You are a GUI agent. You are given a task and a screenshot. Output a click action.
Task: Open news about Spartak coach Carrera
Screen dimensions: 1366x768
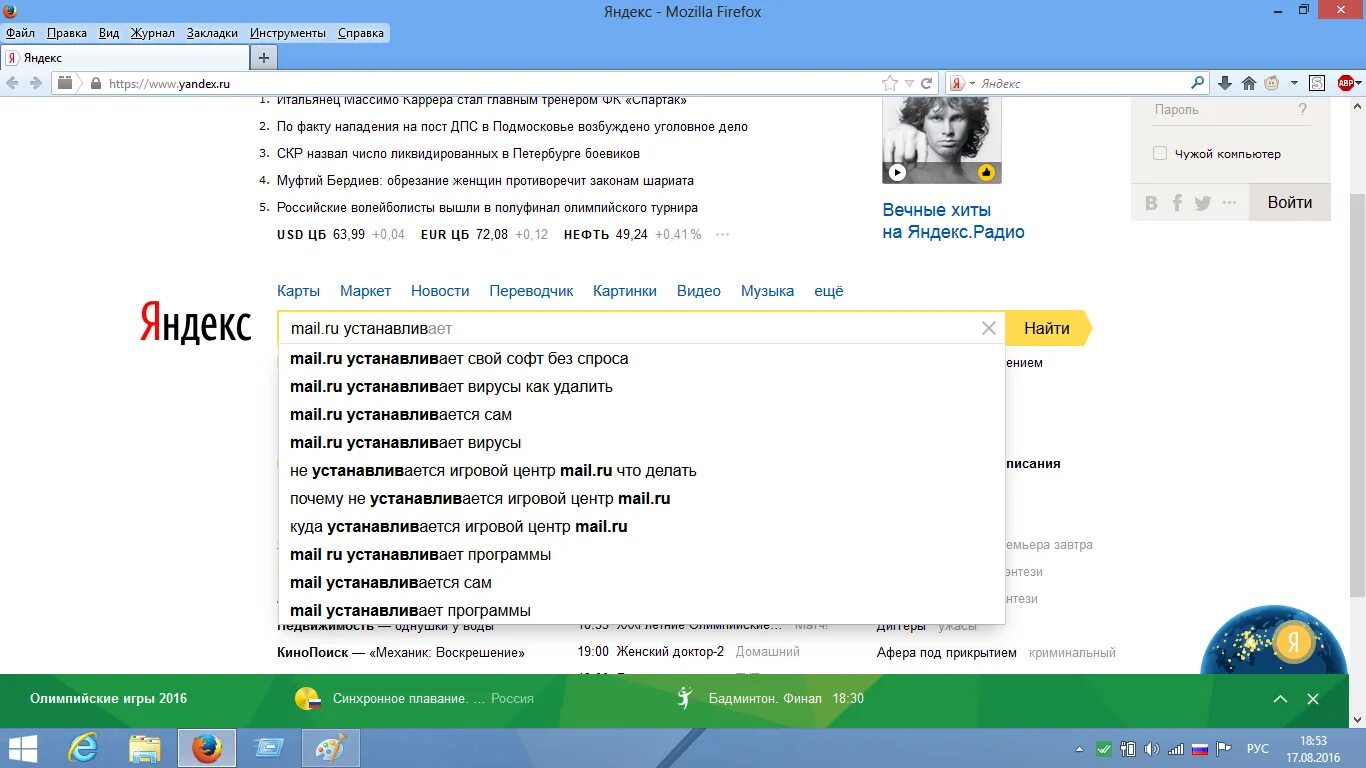[x=481, y=100]
